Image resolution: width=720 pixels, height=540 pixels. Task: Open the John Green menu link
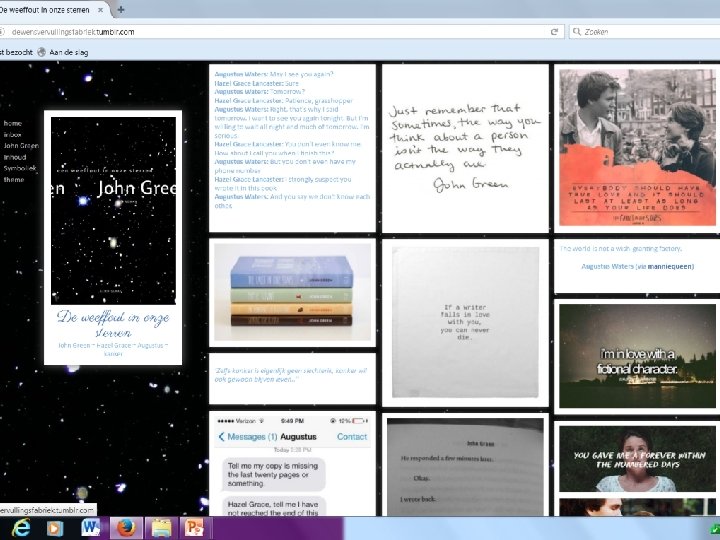[x=21, y=146]
